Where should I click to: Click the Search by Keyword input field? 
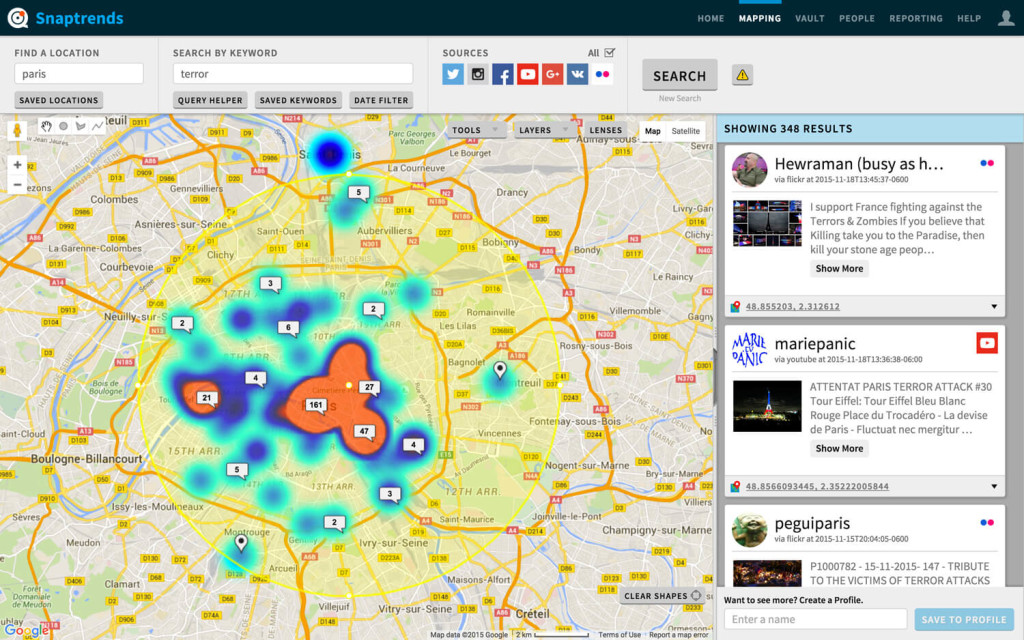[293, 74]
